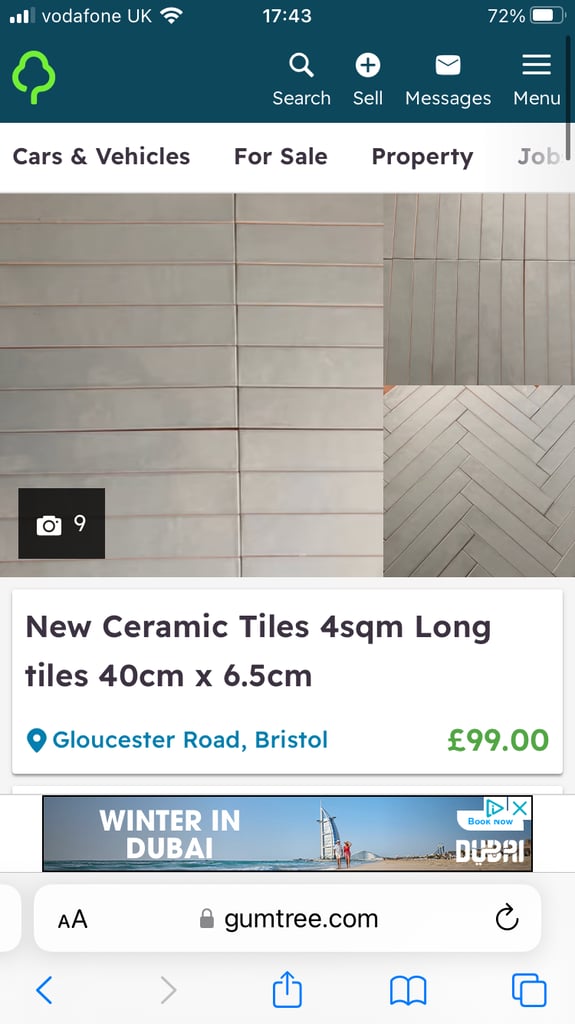View the herringbone tile thumbnail
Viewport: 575px width, 1024px height.
coord(479,481)
